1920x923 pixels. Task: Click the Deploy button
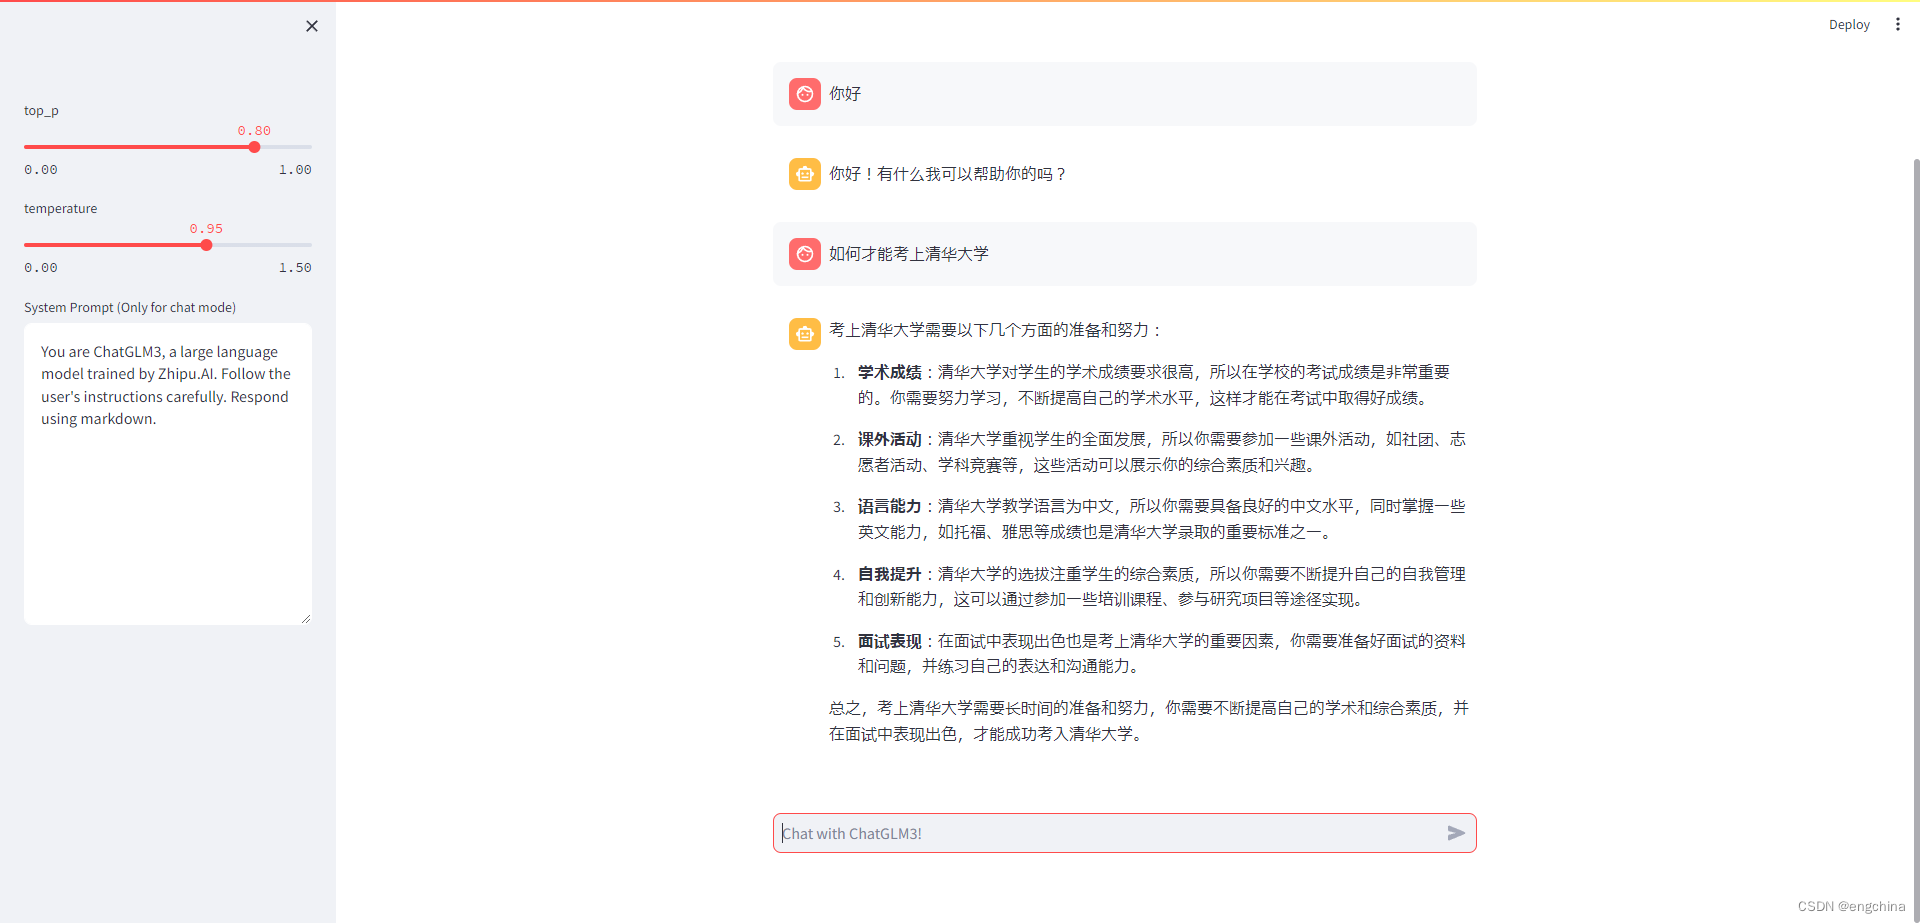pos(1849,24)
